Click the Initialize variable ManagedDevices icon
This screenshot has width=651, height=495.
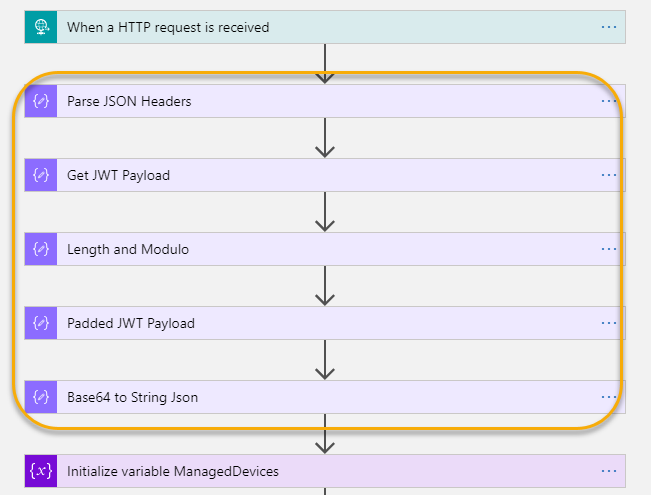[41, 471]
